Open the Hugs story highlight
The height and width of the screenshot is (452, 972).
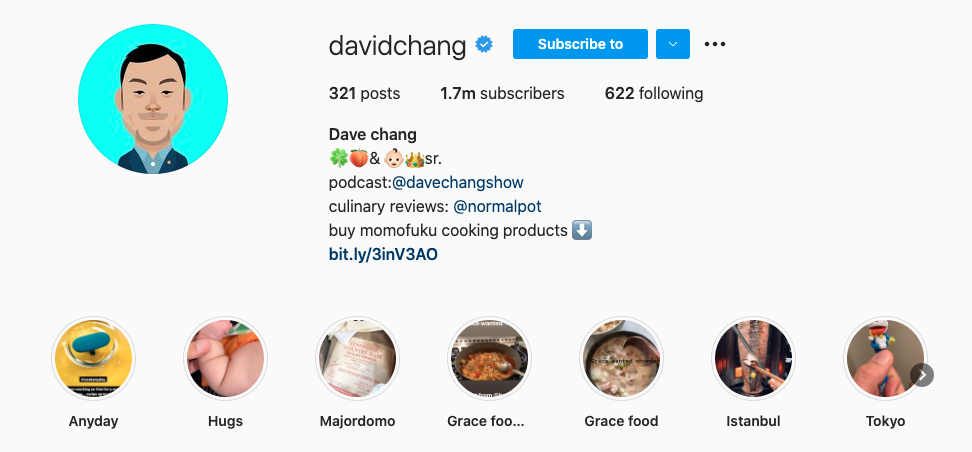tap(226, 358)
